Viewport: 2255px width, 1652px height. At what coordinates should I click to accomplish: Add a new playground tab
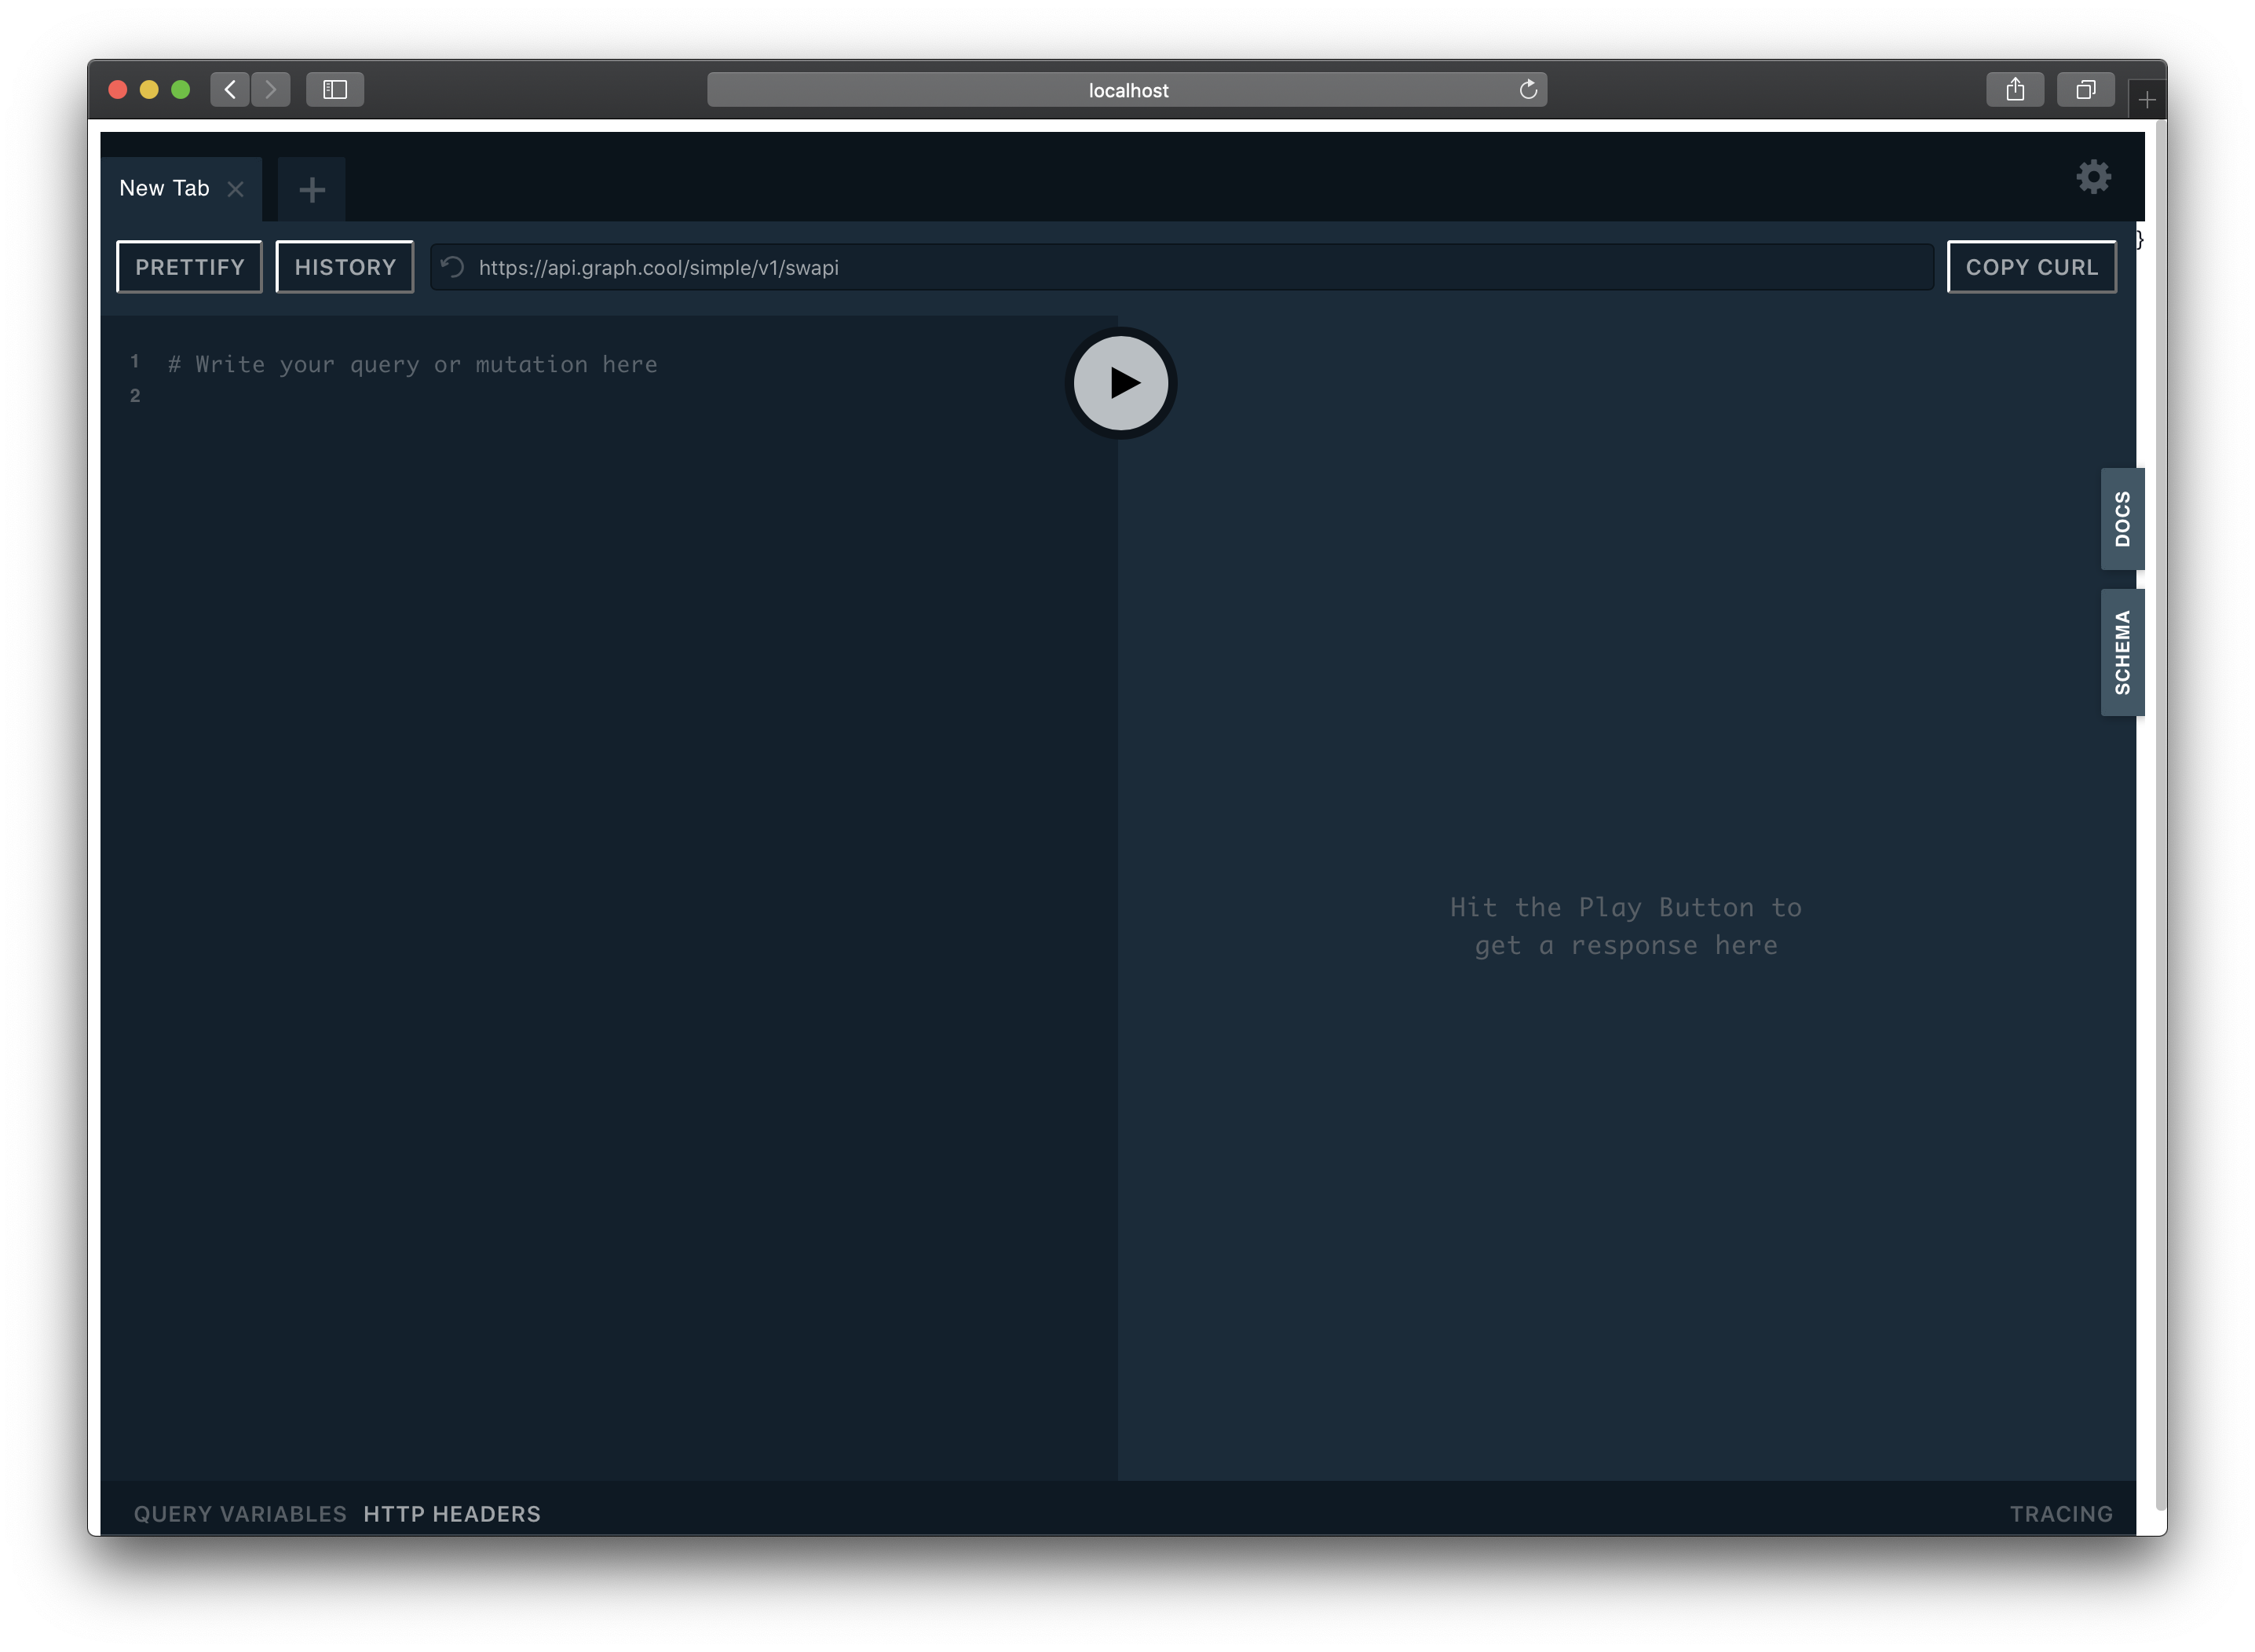pyautogui.click(x=312, y=189)
